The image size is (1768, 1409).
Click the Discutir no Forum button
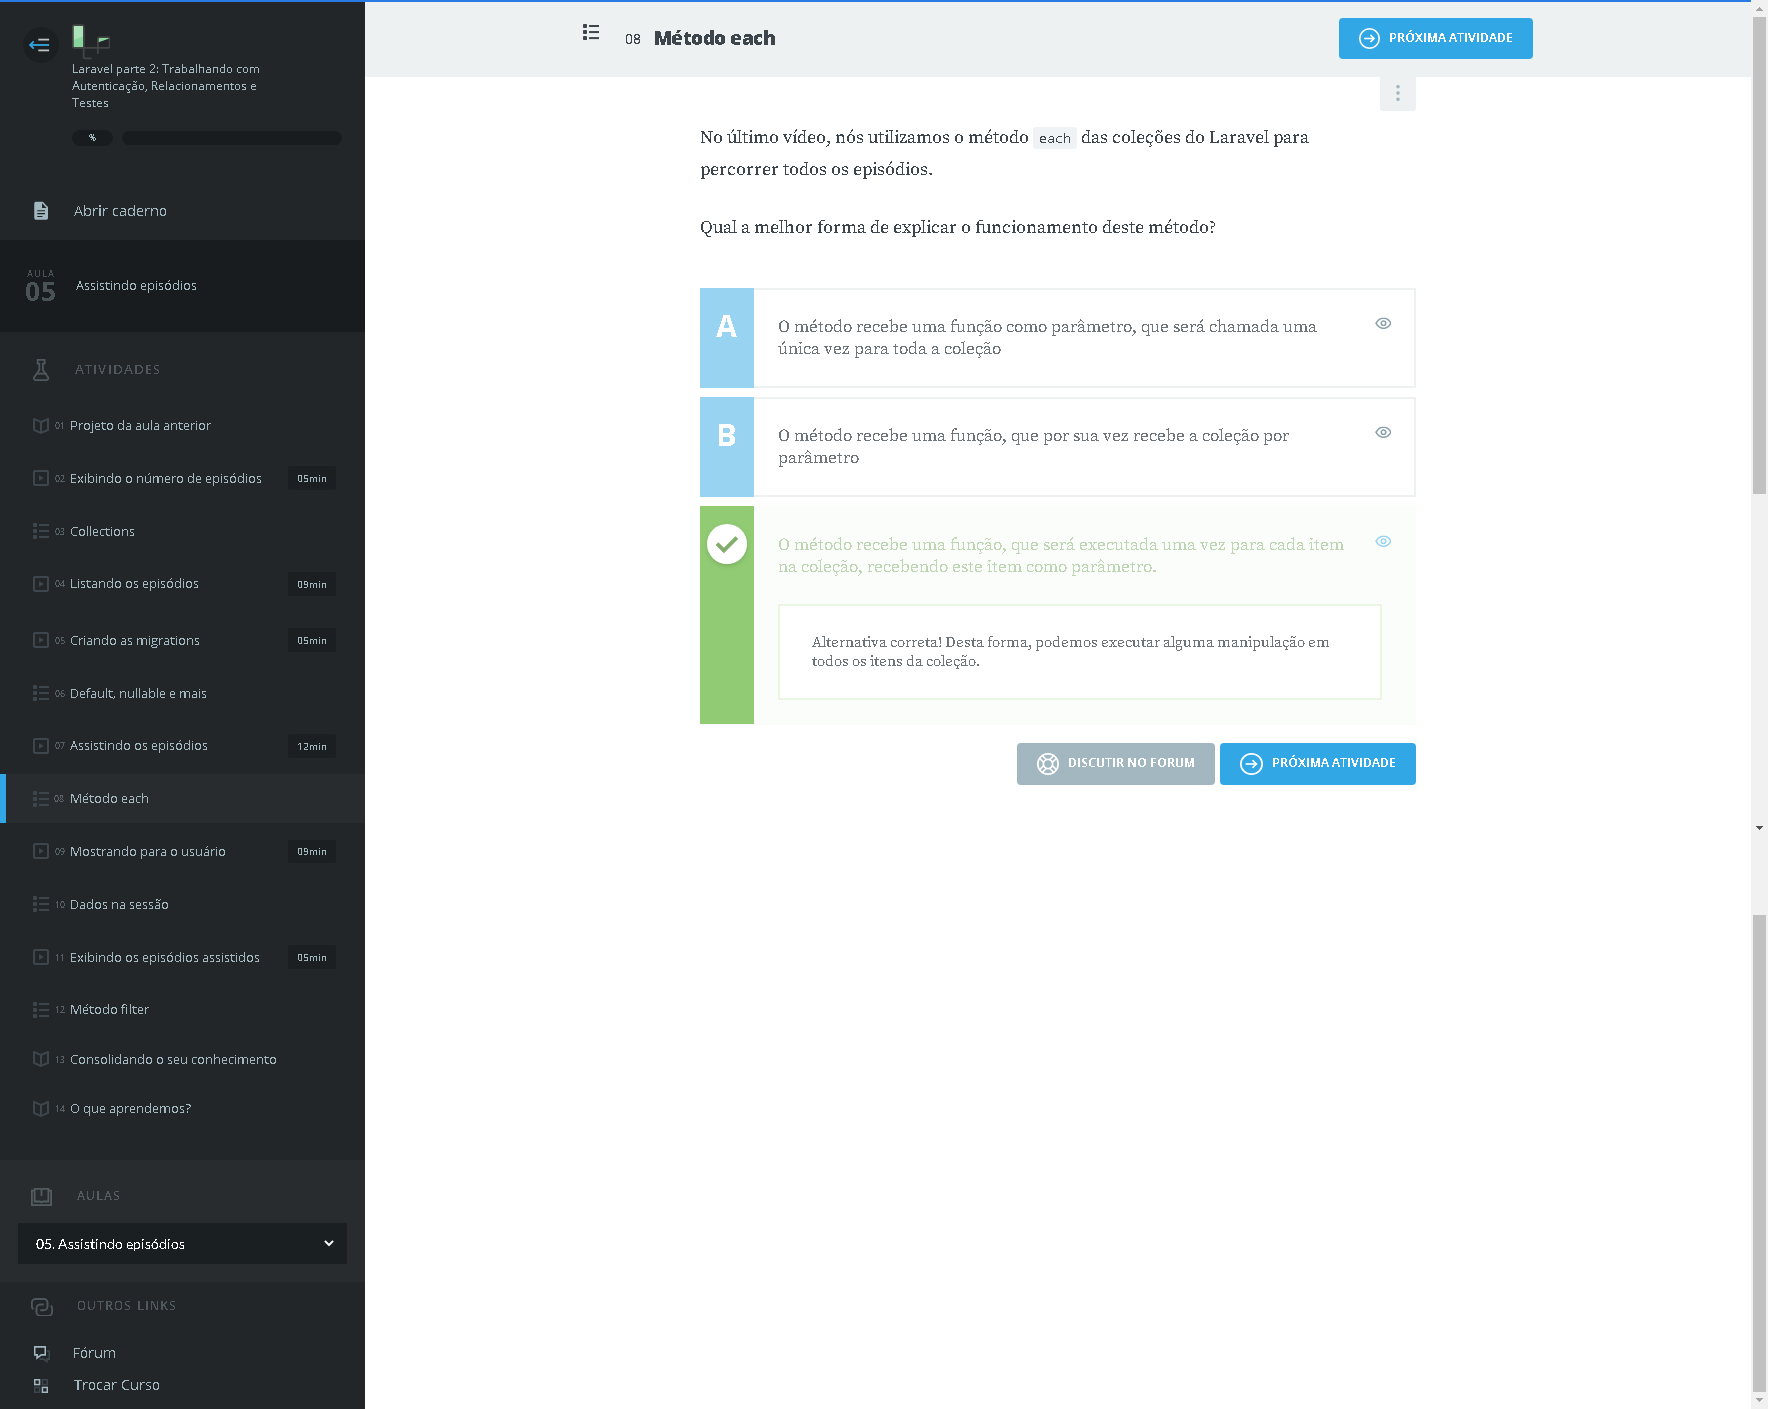point(1115,764)
